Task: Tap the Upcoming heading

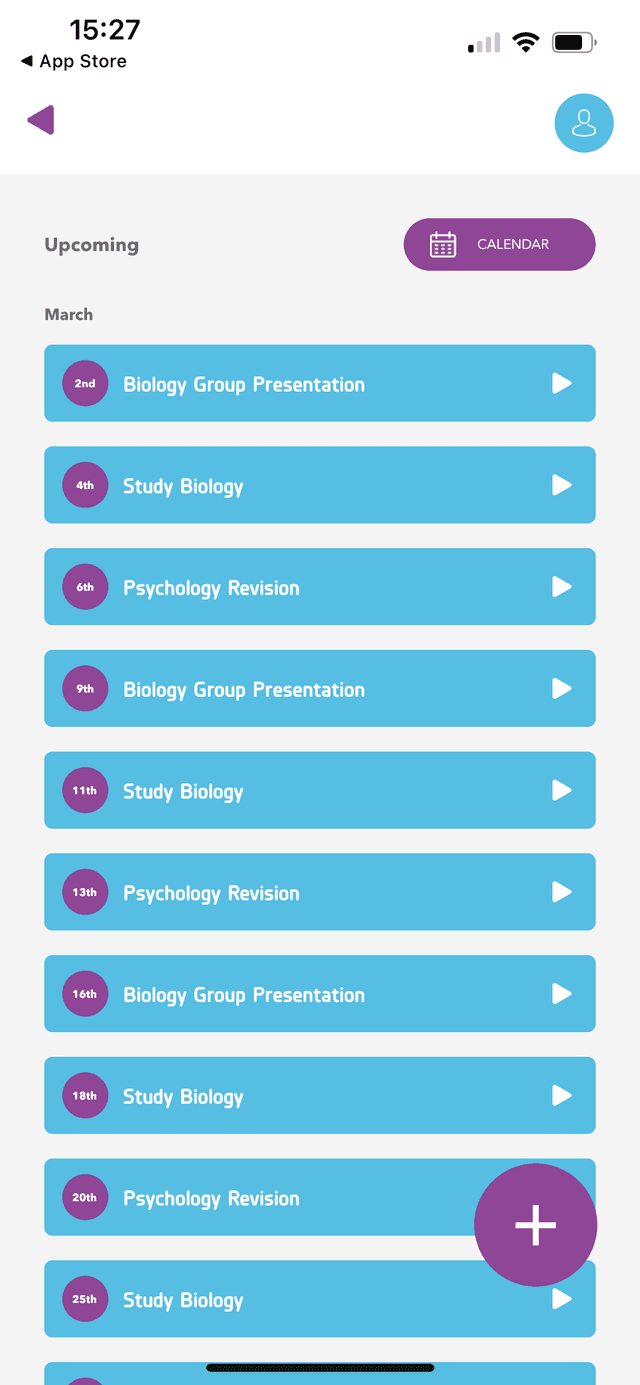Action: [x=91, y=244]
